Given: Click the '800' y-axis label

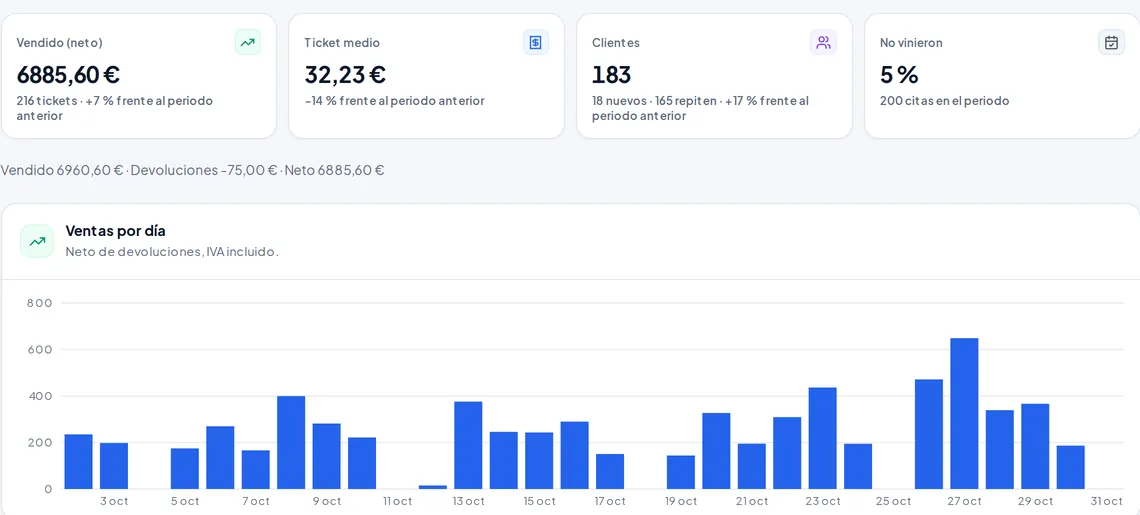Looking at the screenshot, I should coord(39,303).
